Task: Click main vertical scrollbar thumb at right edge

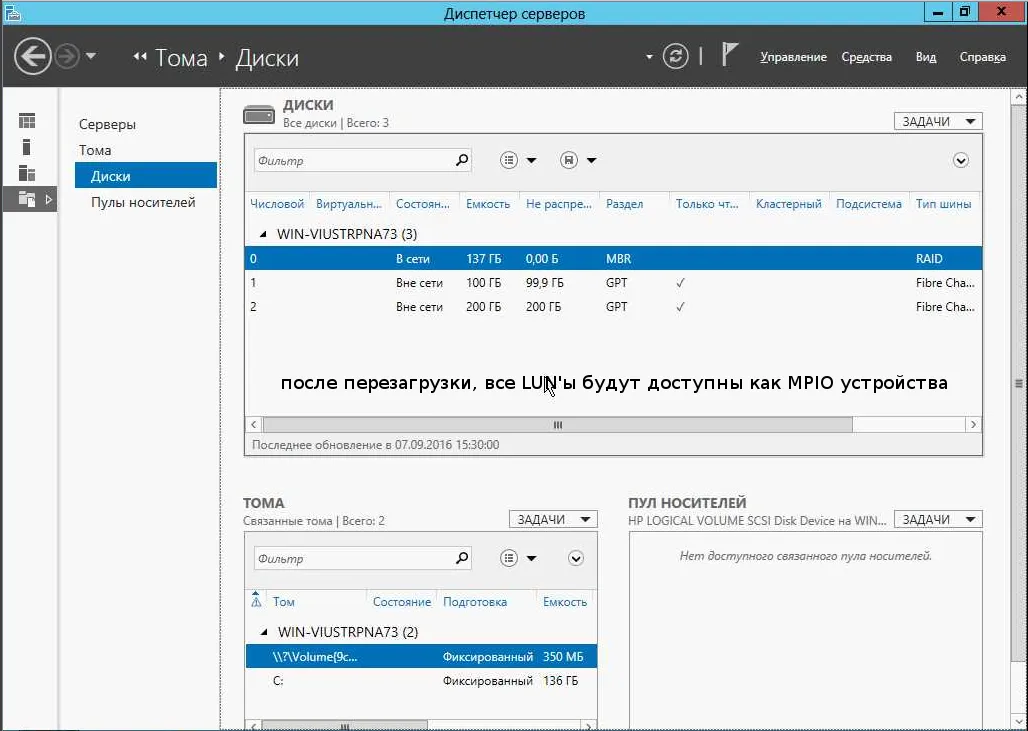Action: 1018,384
